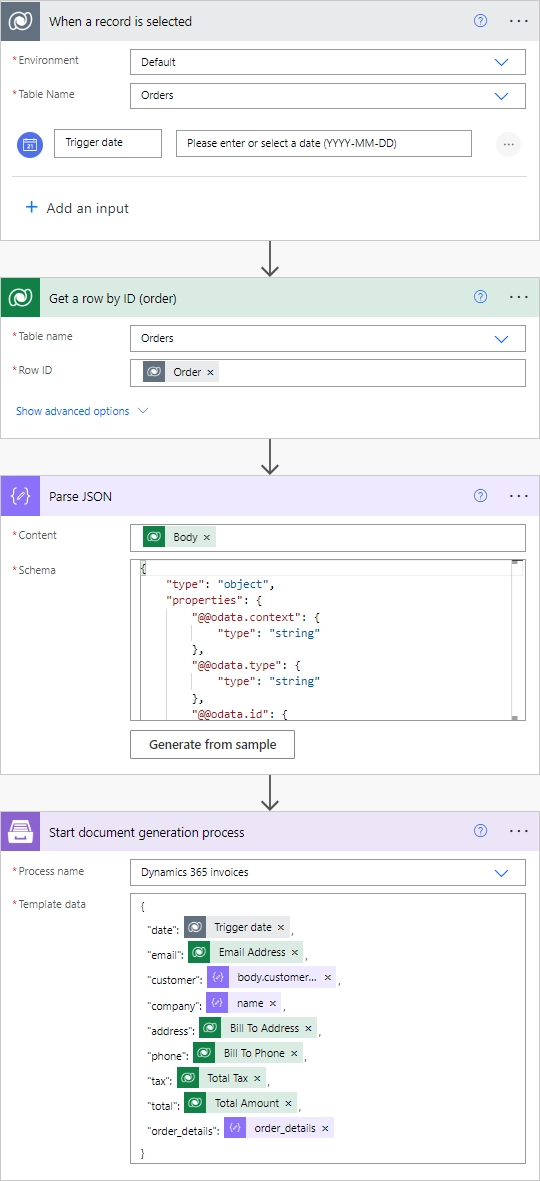The width and height of the screenshot is (540, 1181).
Task: Remove the 'Bill To Phone' token
Action: (x=294, y=1054)
